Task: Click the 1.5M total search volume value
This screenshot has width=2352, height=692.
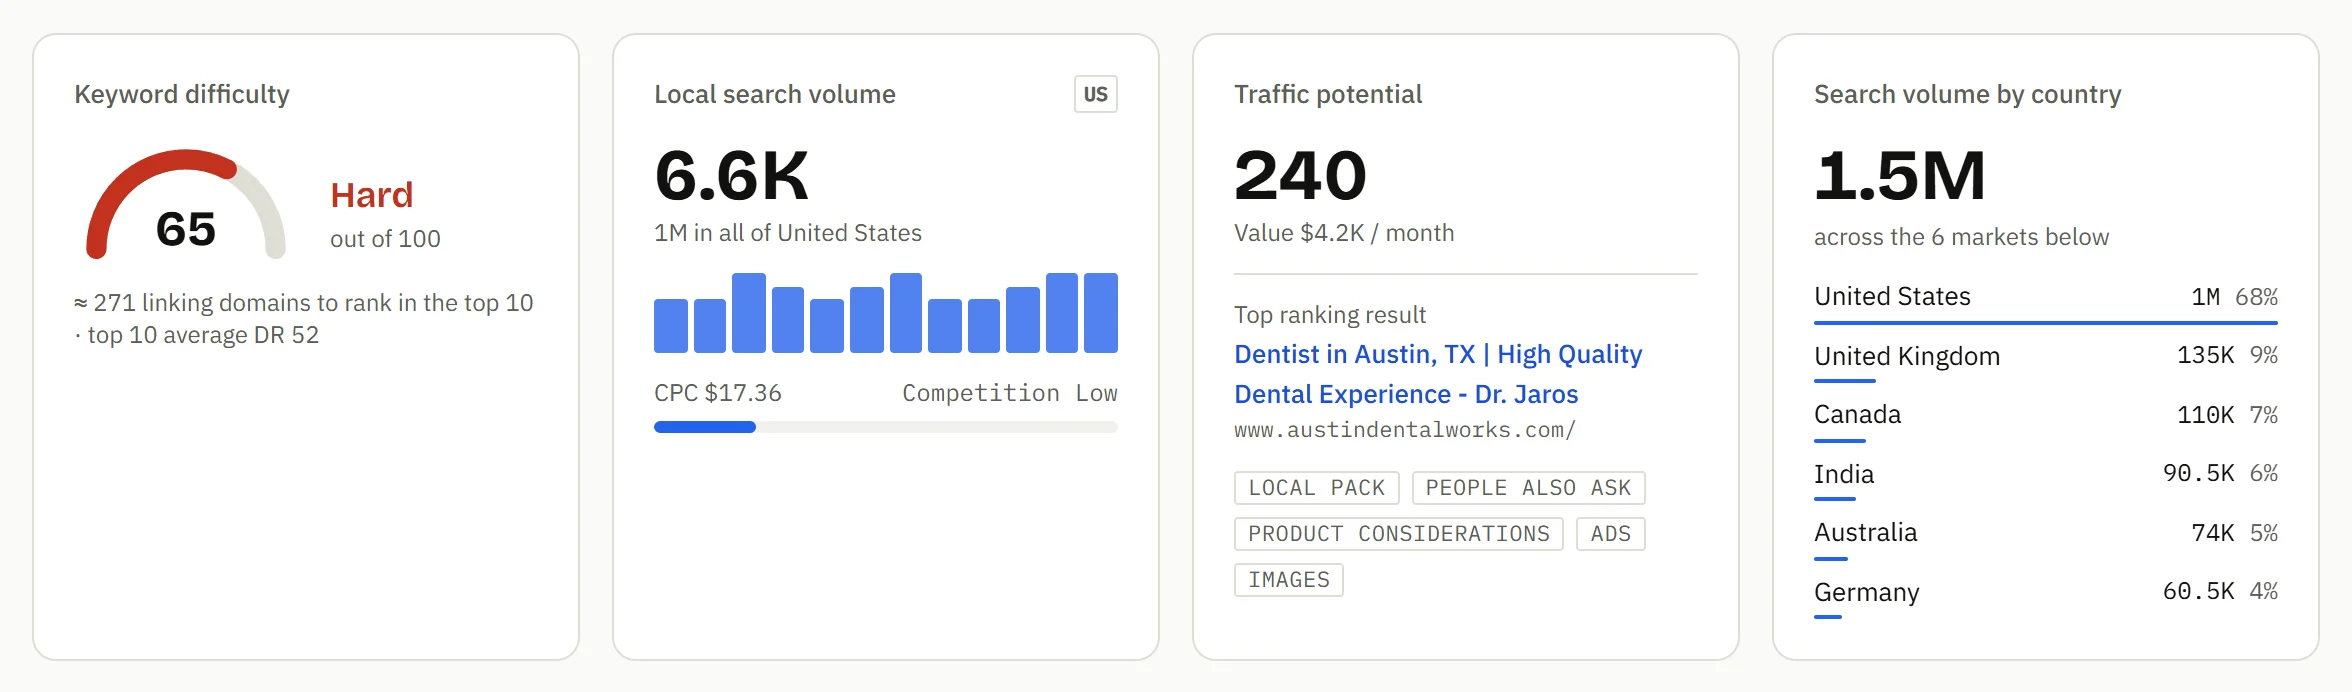Action: pos(1899,176)
